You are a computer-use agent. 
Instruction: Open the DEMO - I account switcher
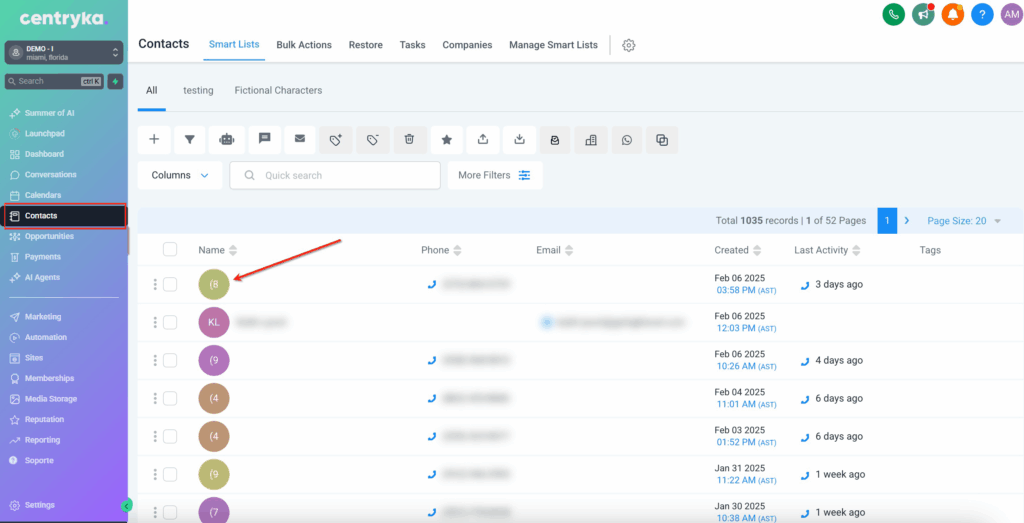64,52
